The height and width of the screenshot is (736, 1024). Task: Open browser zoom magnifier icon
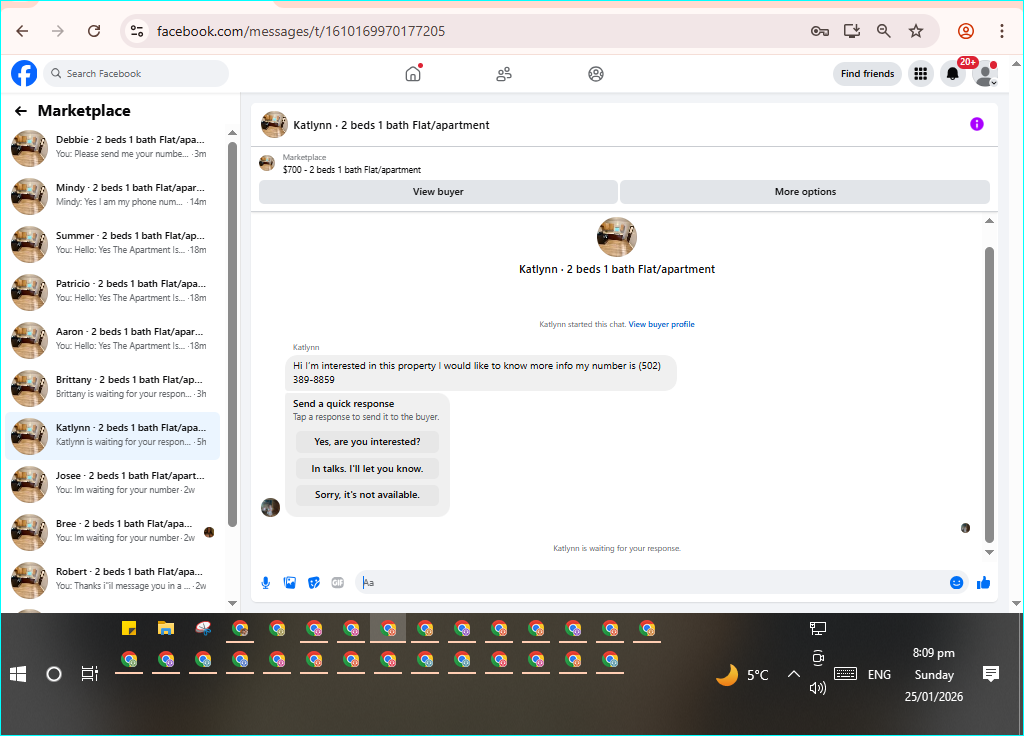pyautogui.click(x=884, y=31)
